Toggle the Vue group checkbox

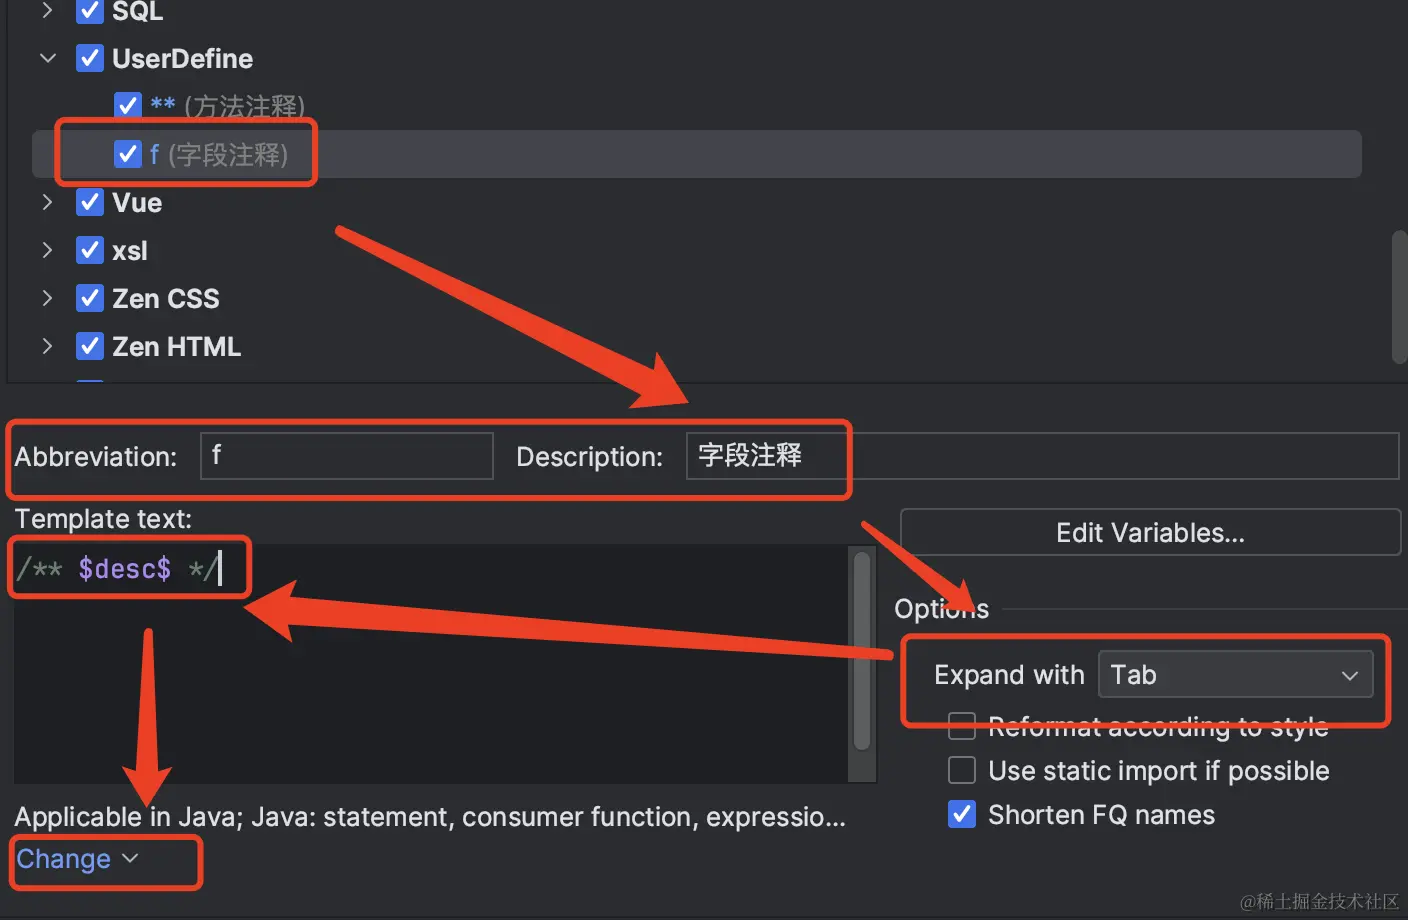coord(90,202)
